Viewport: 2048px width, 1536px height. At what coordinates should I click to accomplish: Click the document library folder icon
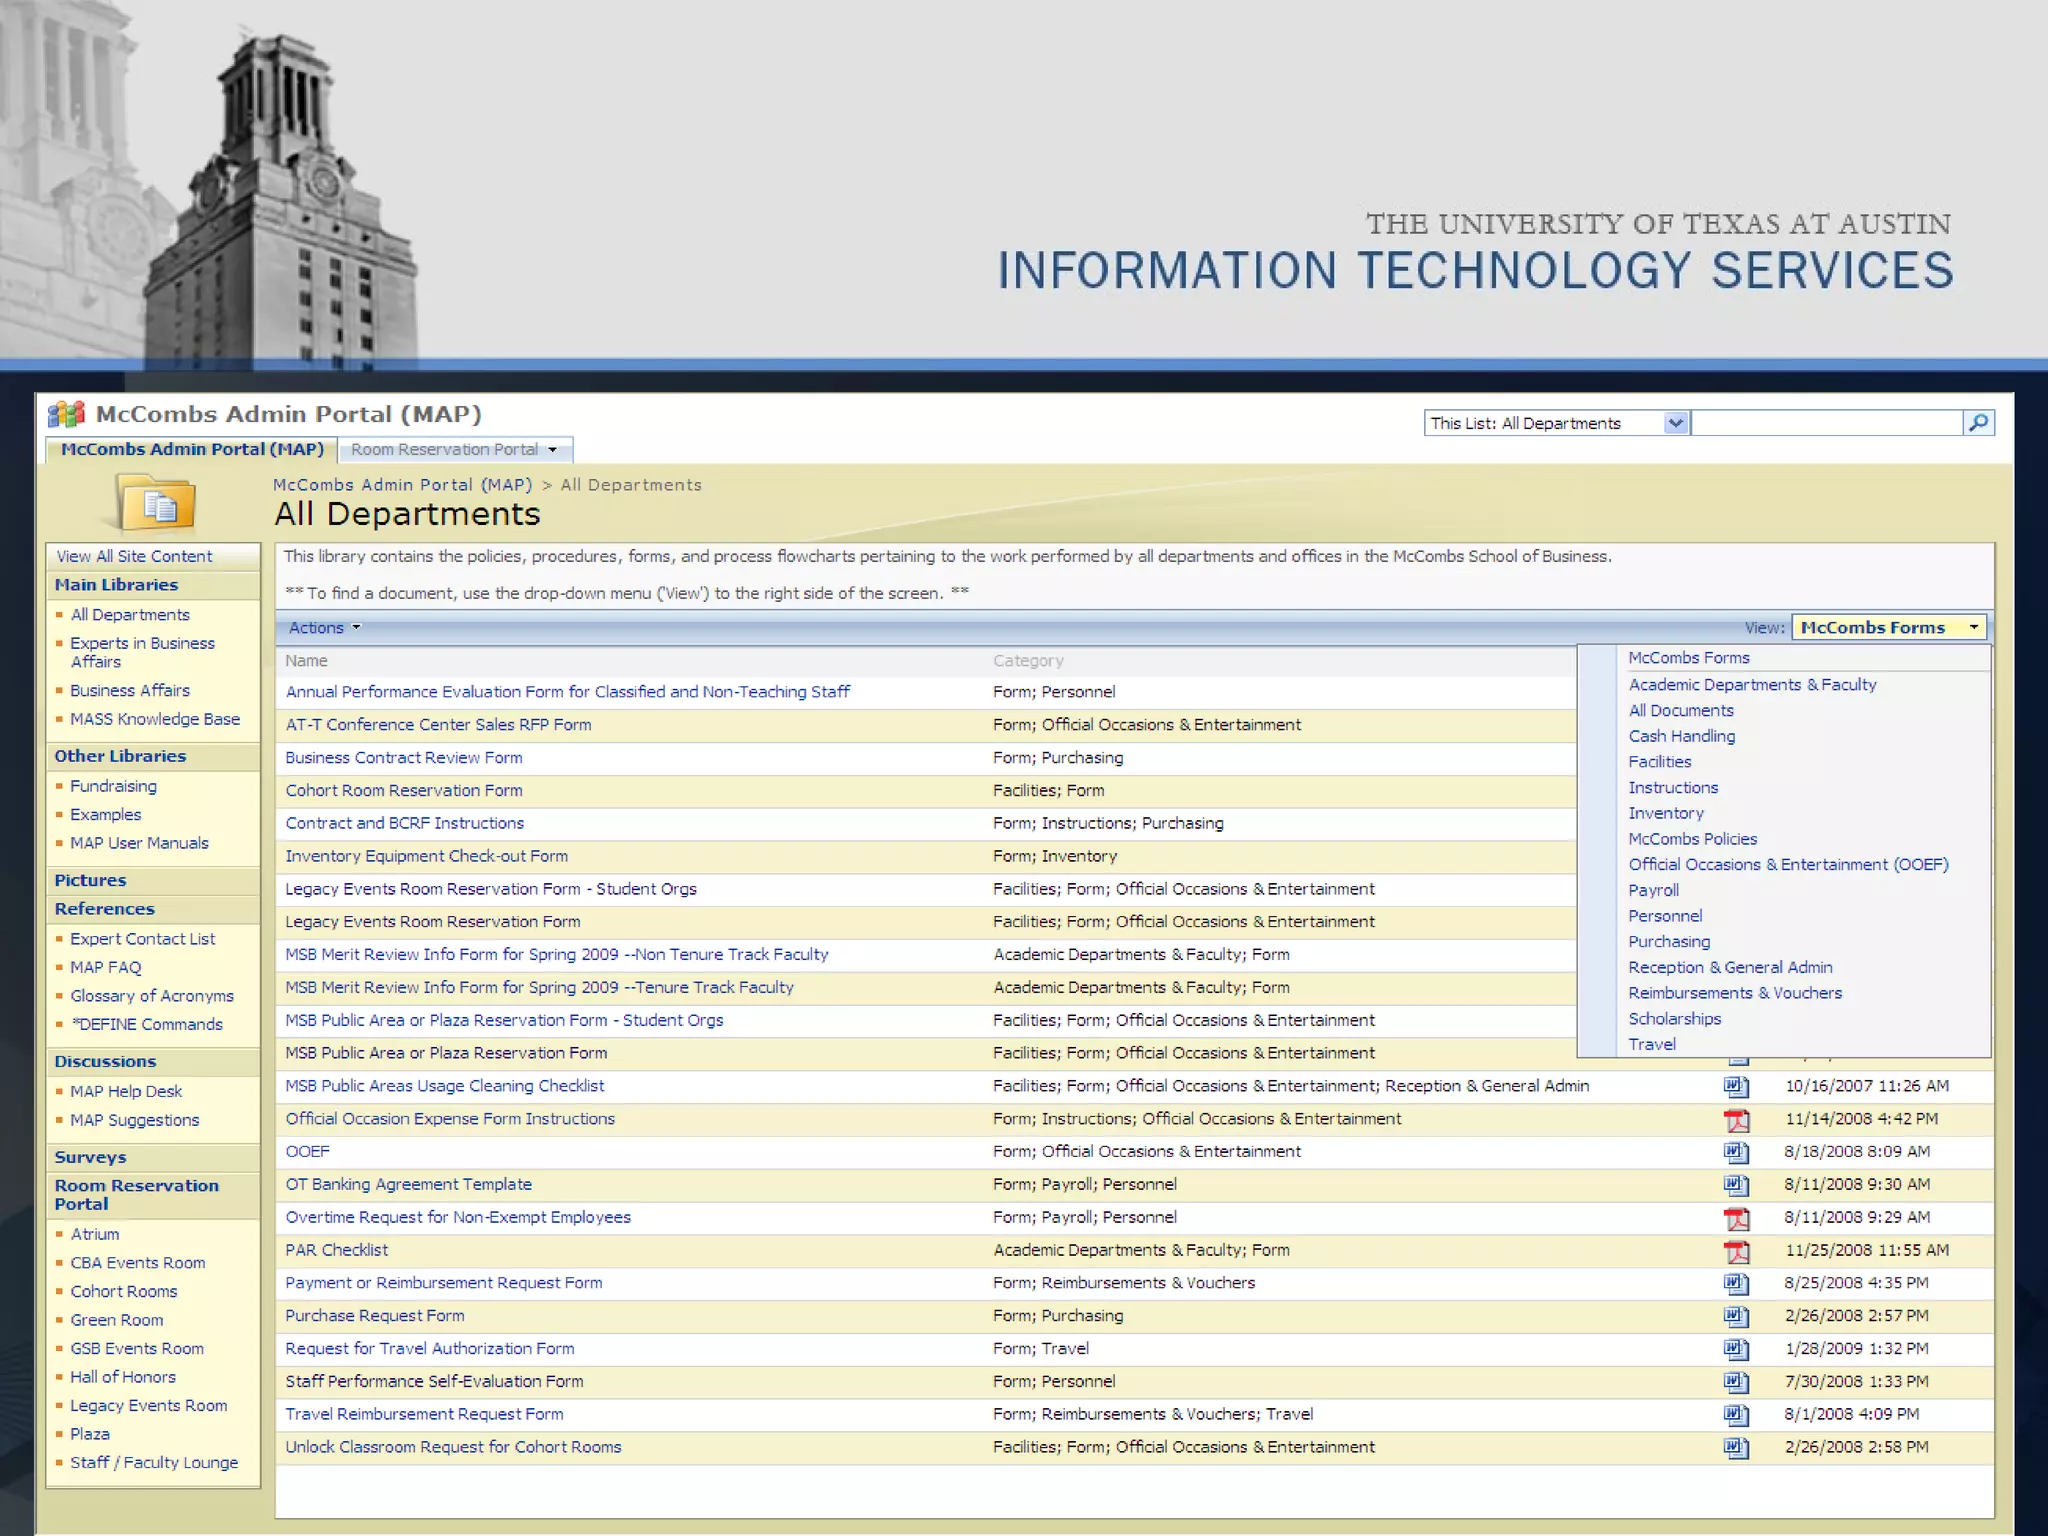click(156, 503)
